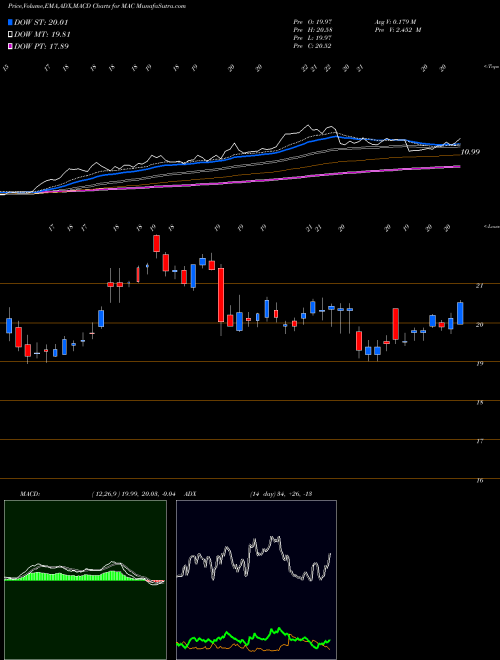
Task: Click the 'Avg V: 0.179 M' volume text
Action: click(x=395, y=22)
